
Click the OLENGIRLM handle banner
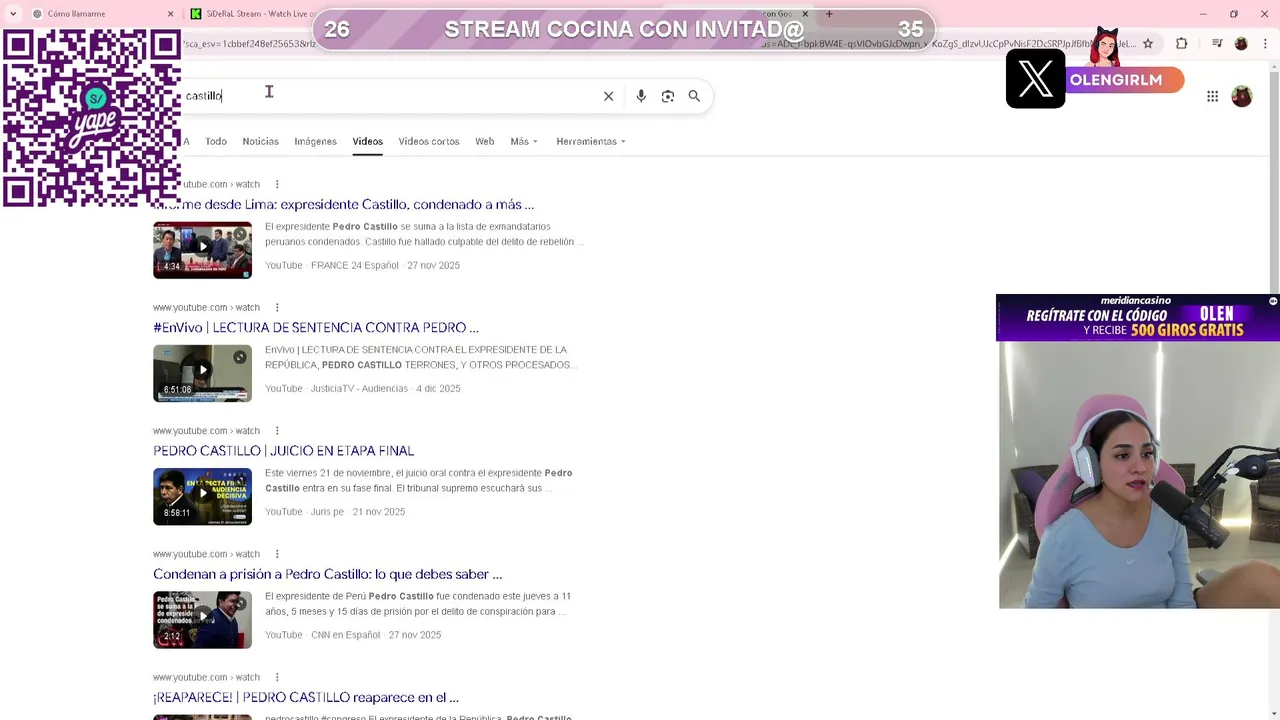(x=1124, y=80)
